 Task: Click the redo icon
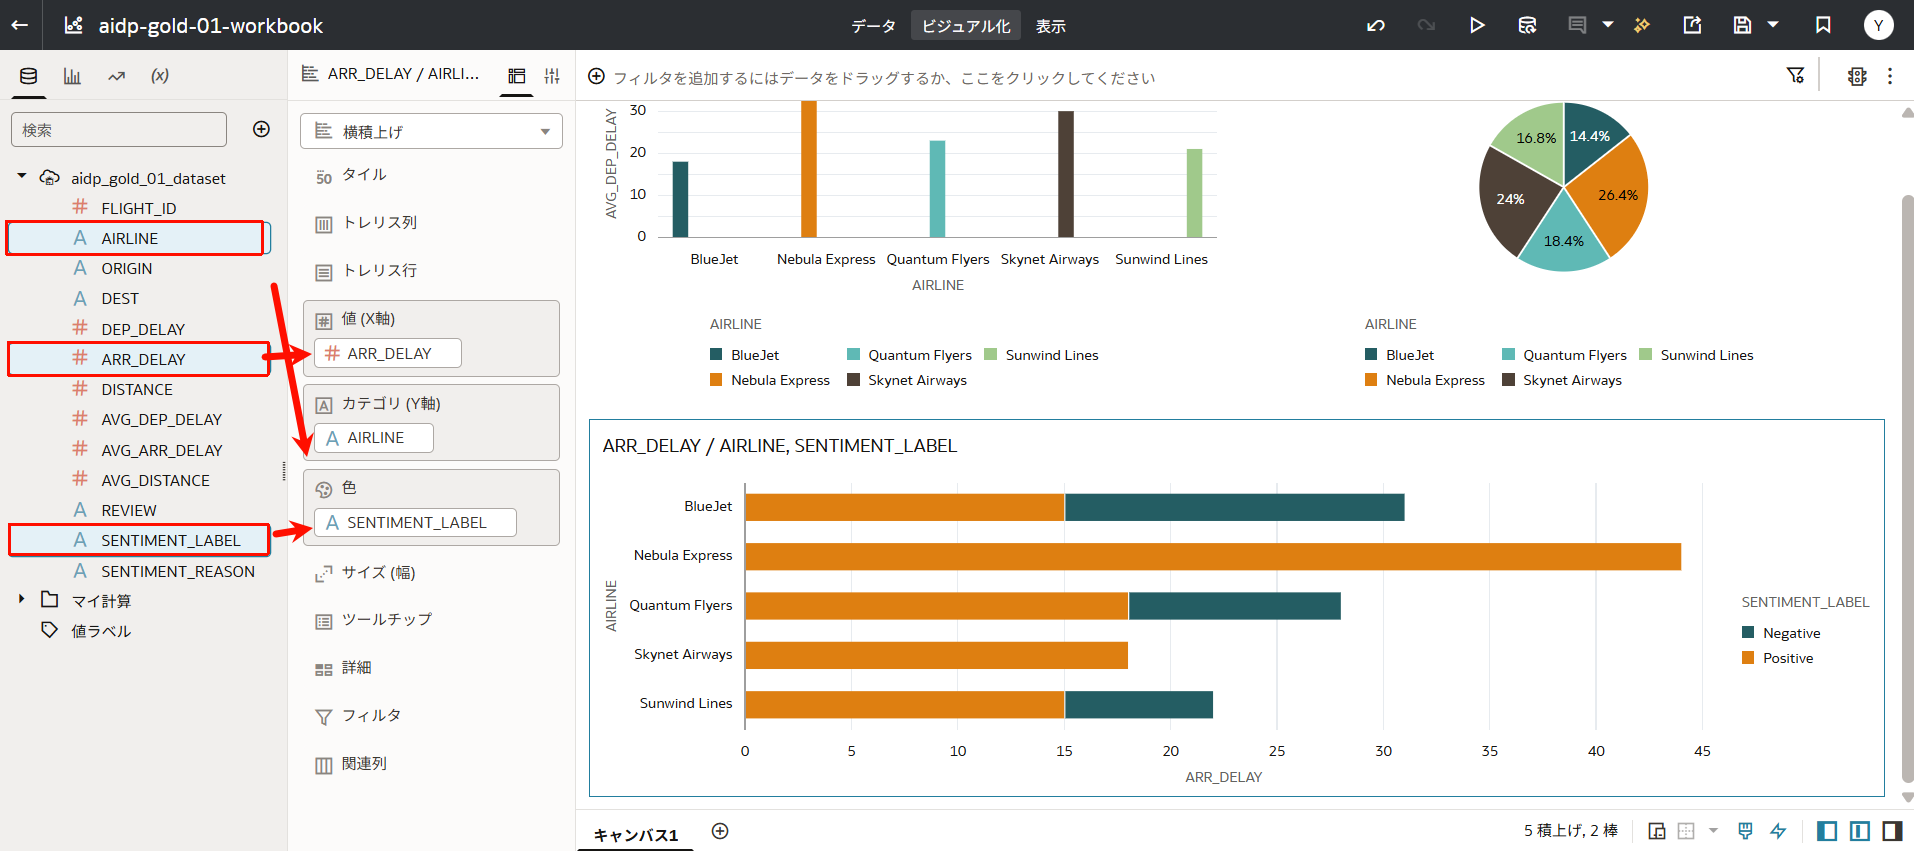click(x=1426, y=25)
